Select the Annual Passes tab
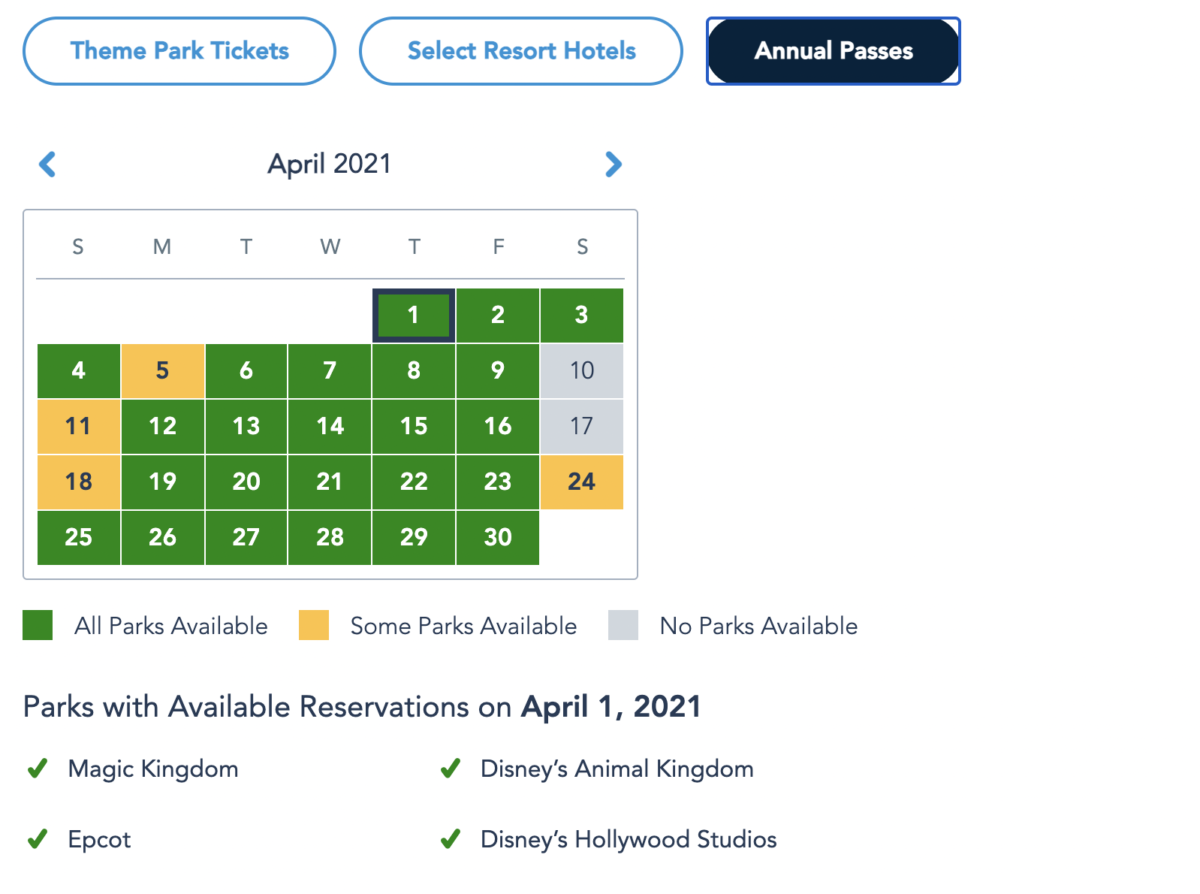 coord(833,51)
